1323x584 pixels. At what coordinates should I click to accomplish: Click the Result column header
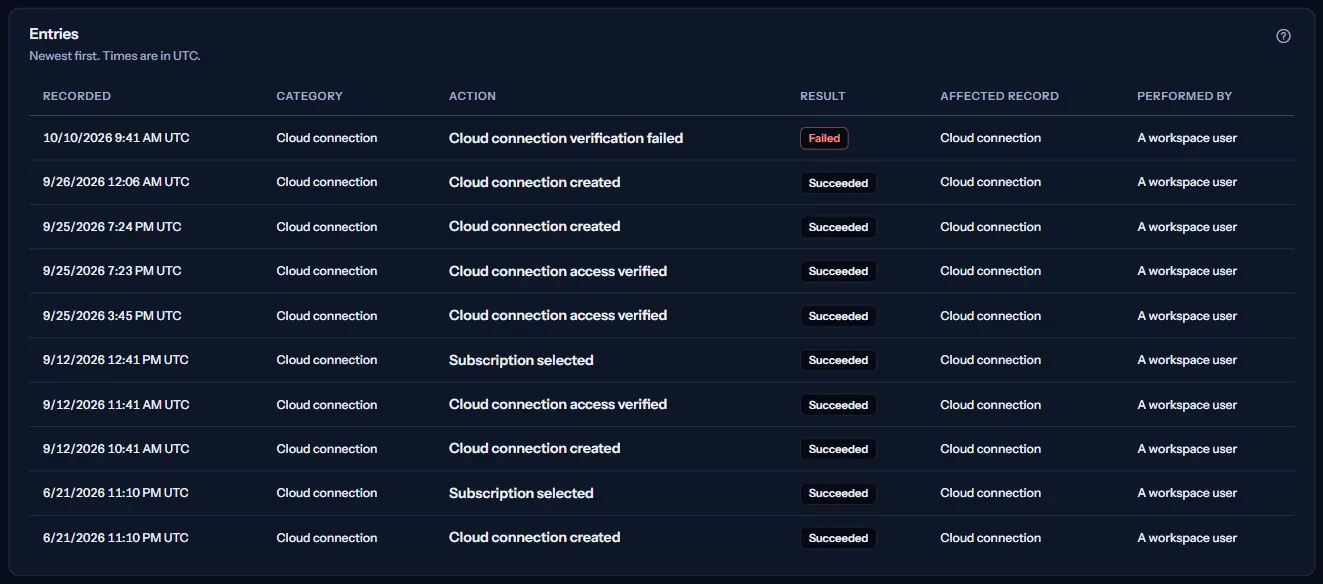coord(822,96)
